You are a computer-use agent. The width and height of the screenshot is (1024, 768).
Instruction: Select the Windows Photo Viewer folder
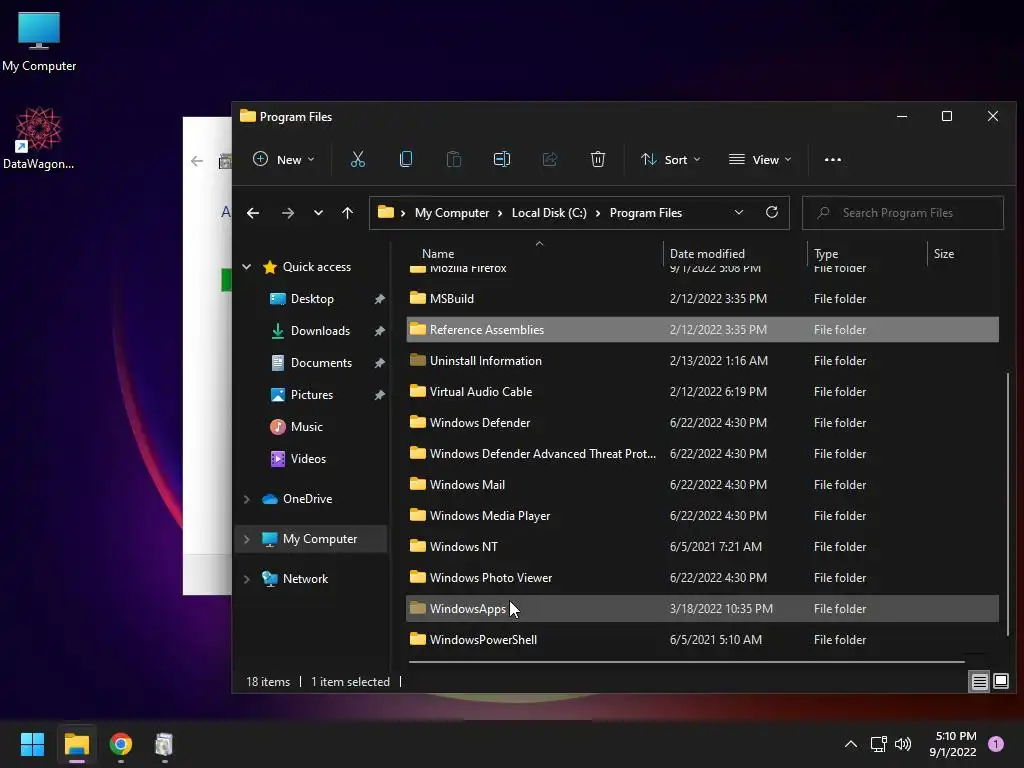[702, 578]
